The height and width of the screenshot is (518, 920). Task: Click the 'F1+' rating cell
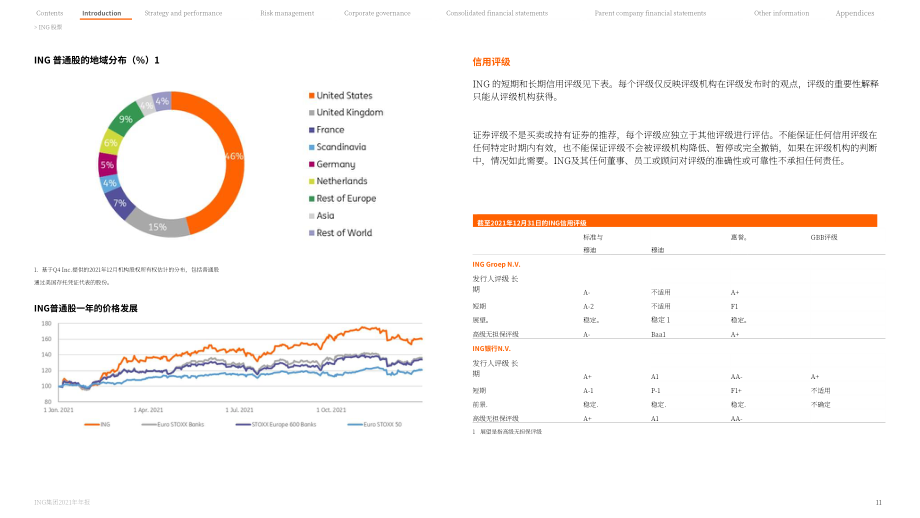coord(736,391)
